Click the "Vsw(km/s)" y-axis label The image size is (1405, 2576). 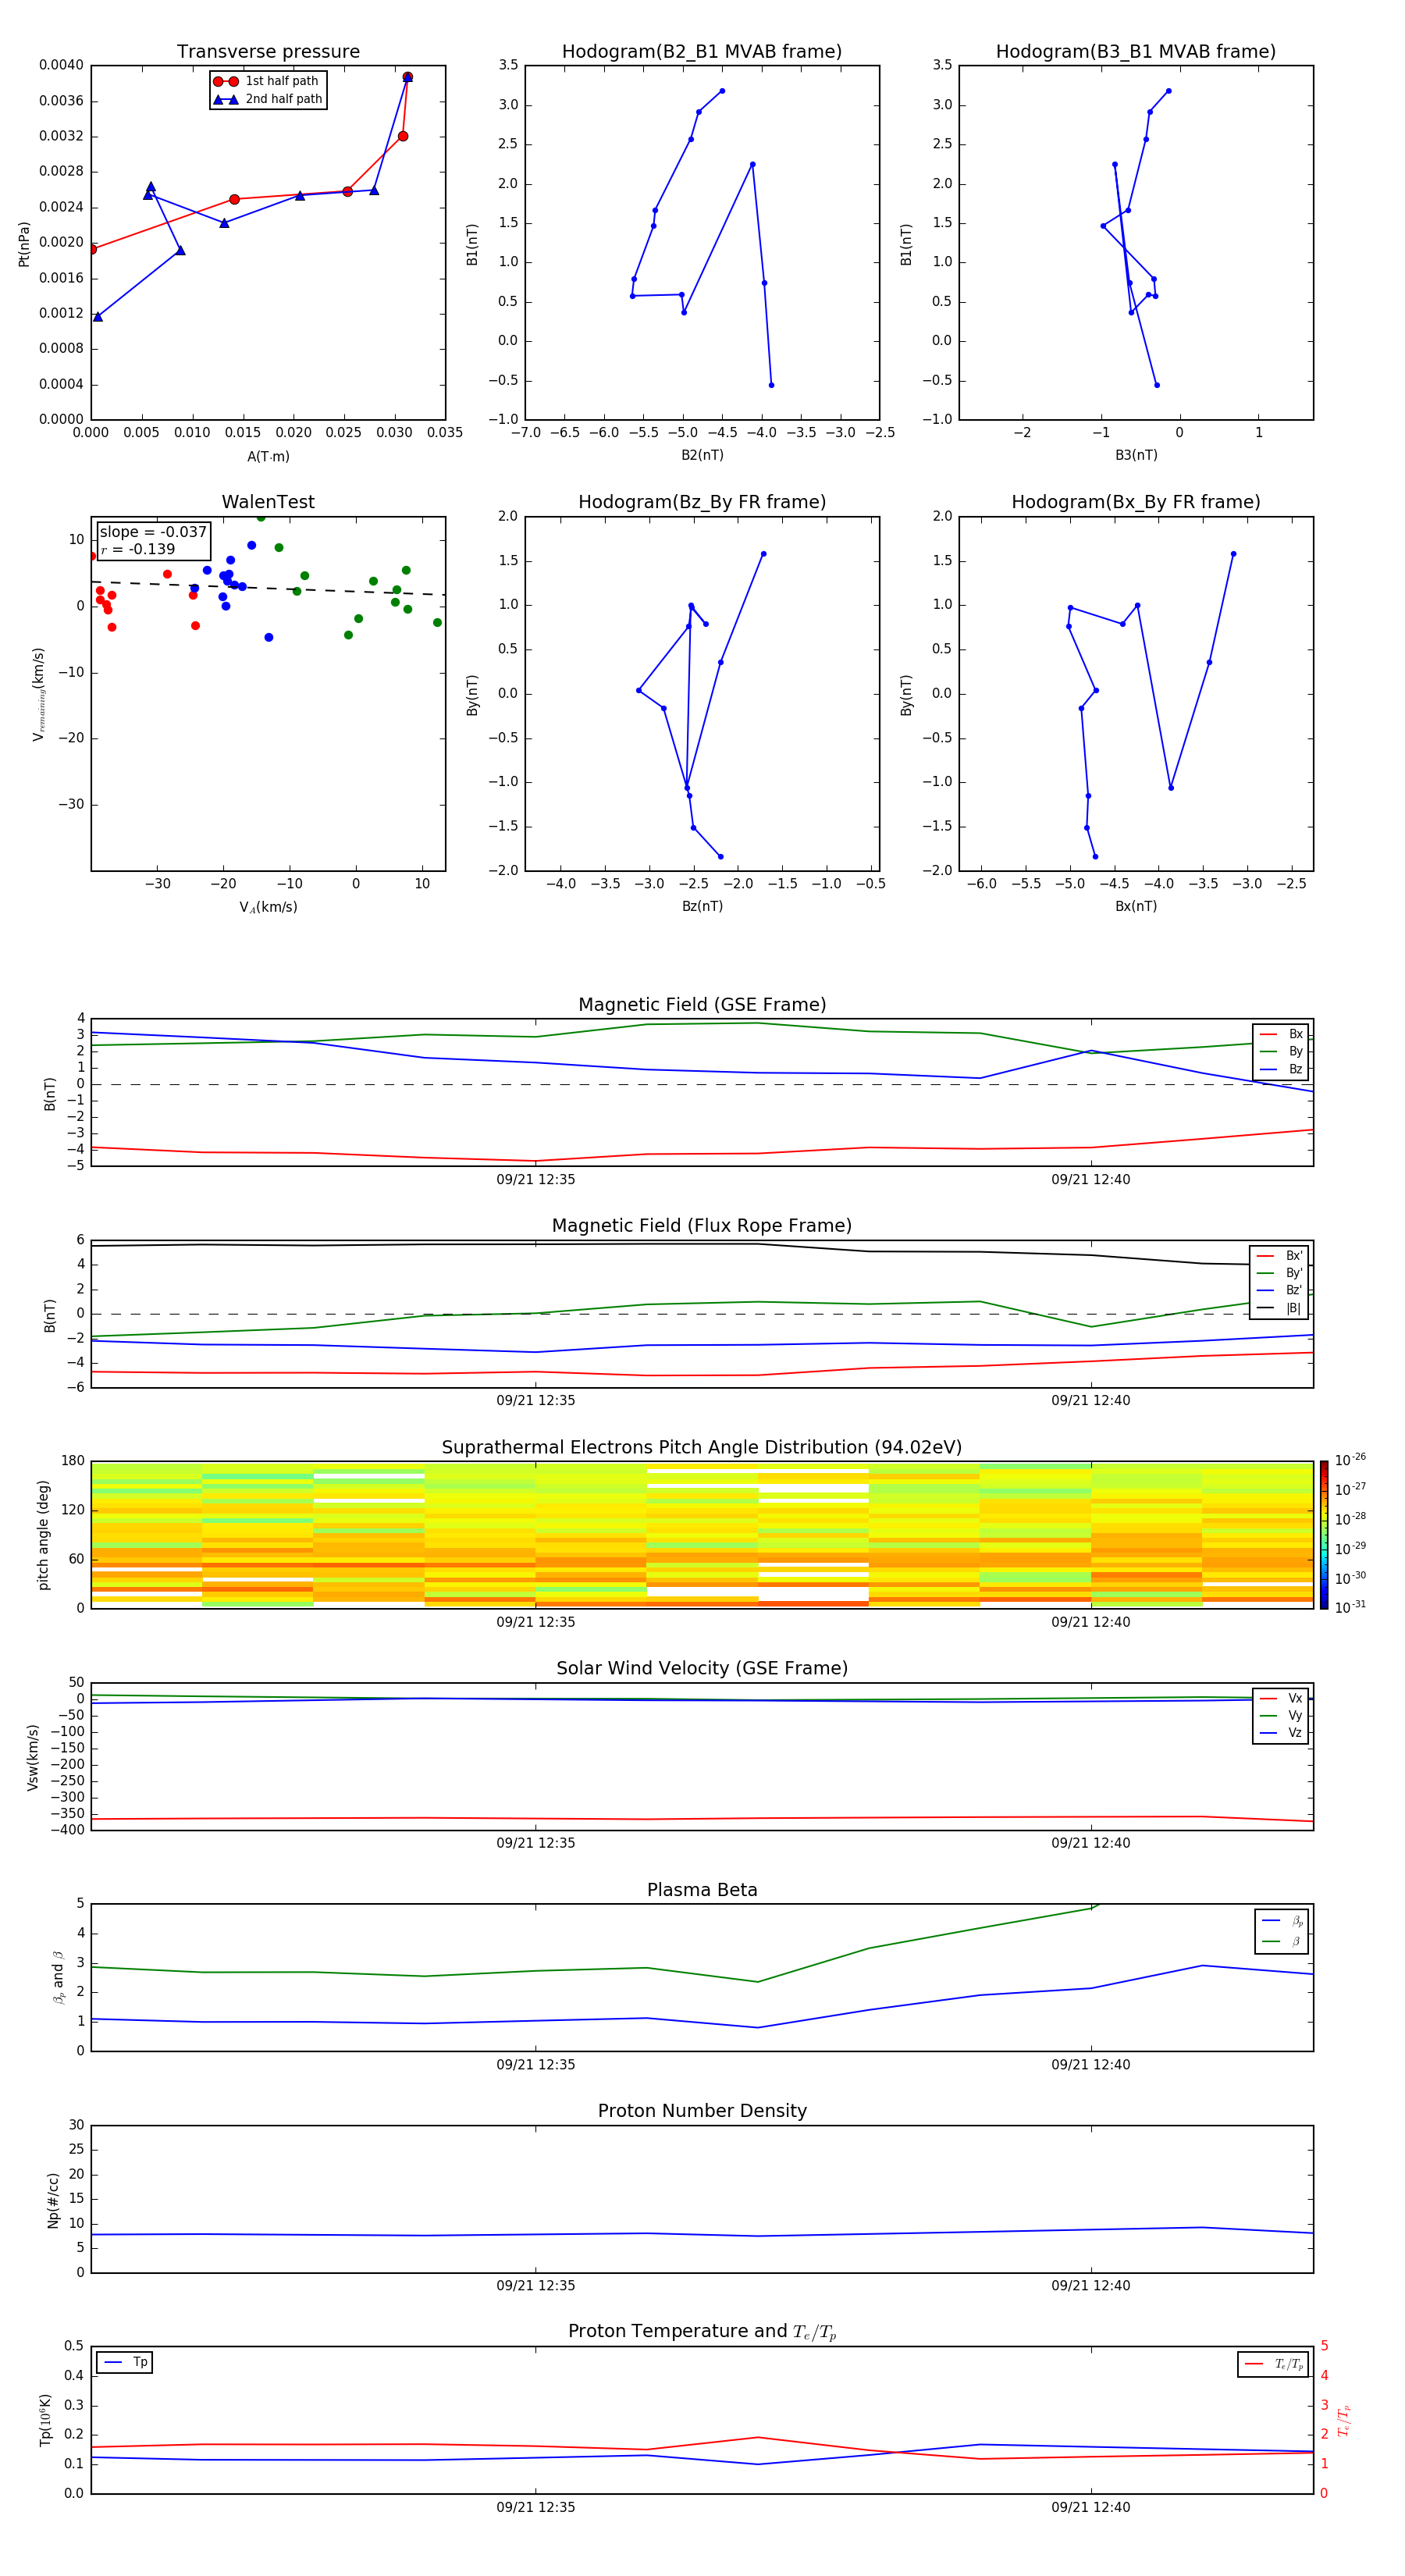click(x=33, y=1757)
